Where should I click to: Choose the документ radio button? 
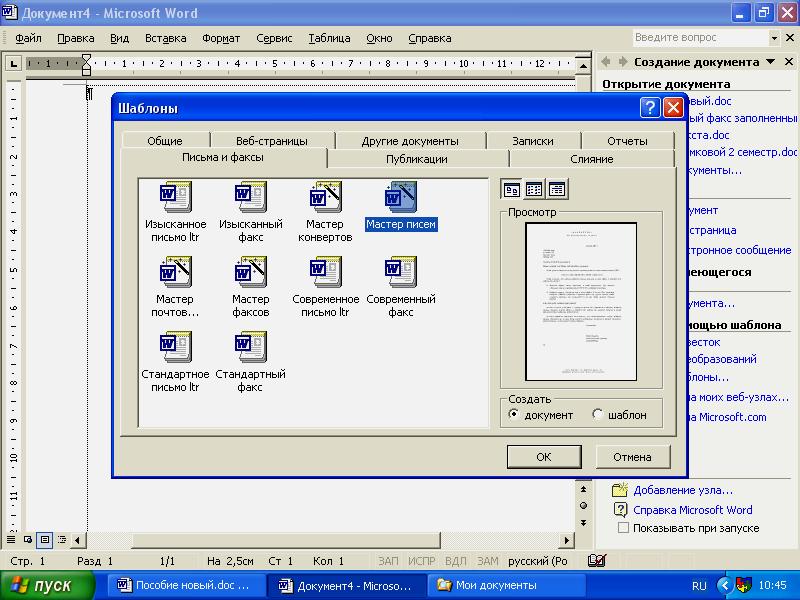click(x=513, y=414)
